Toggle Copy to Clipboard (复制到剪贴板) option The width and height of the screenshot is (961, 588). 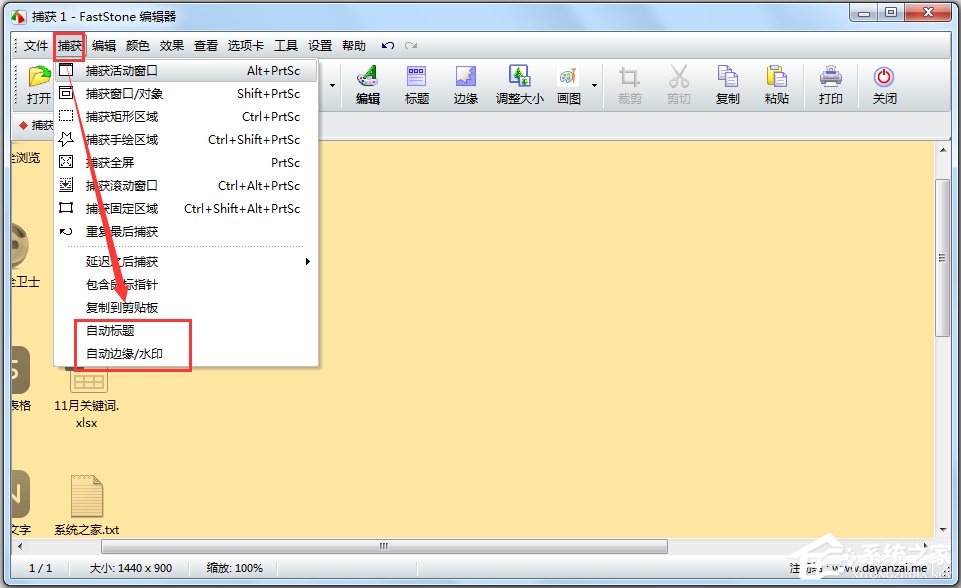coord(122,307)
